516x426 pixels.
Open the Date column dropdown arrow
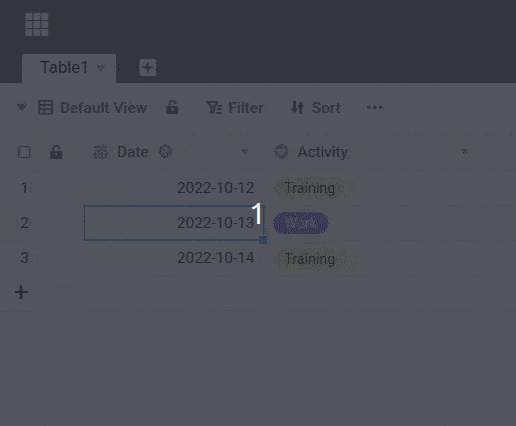point(244,152)
